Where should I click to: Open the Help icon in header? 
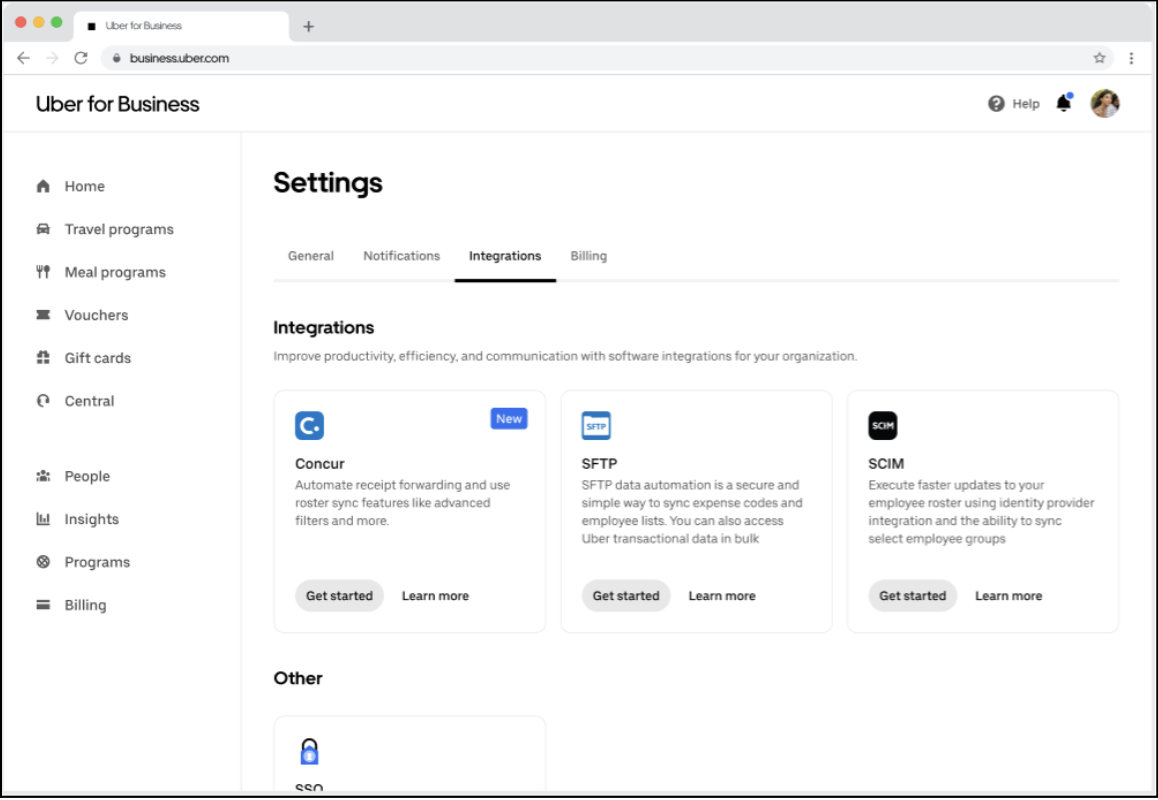click(x=996, y=104)
